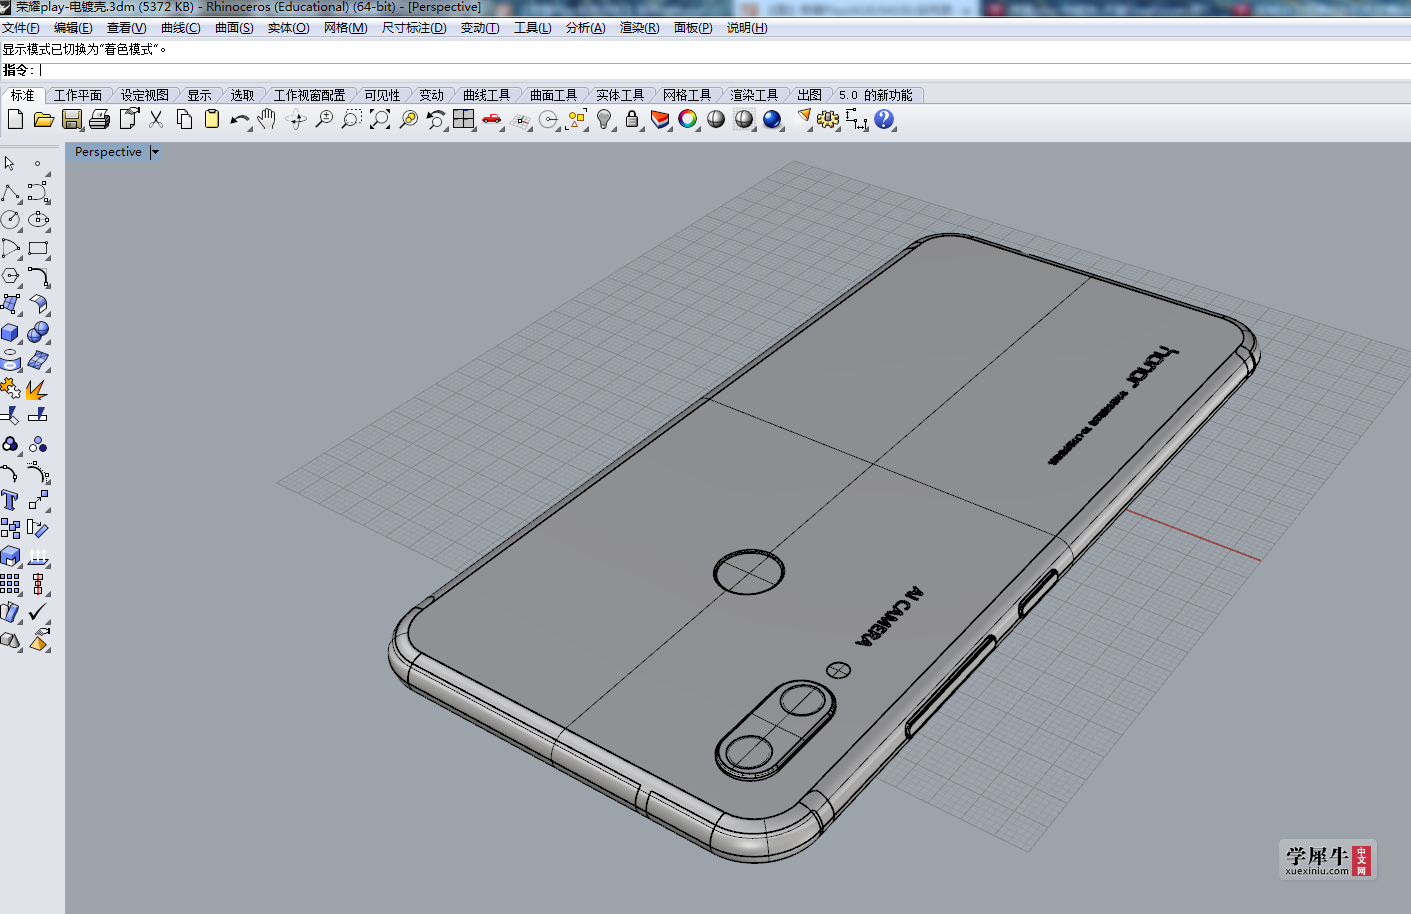Click the red car Set View icon
Image resolution: width=1411 pixels, height=914 pixels.
pyautogui.click(x=491, y=119)
